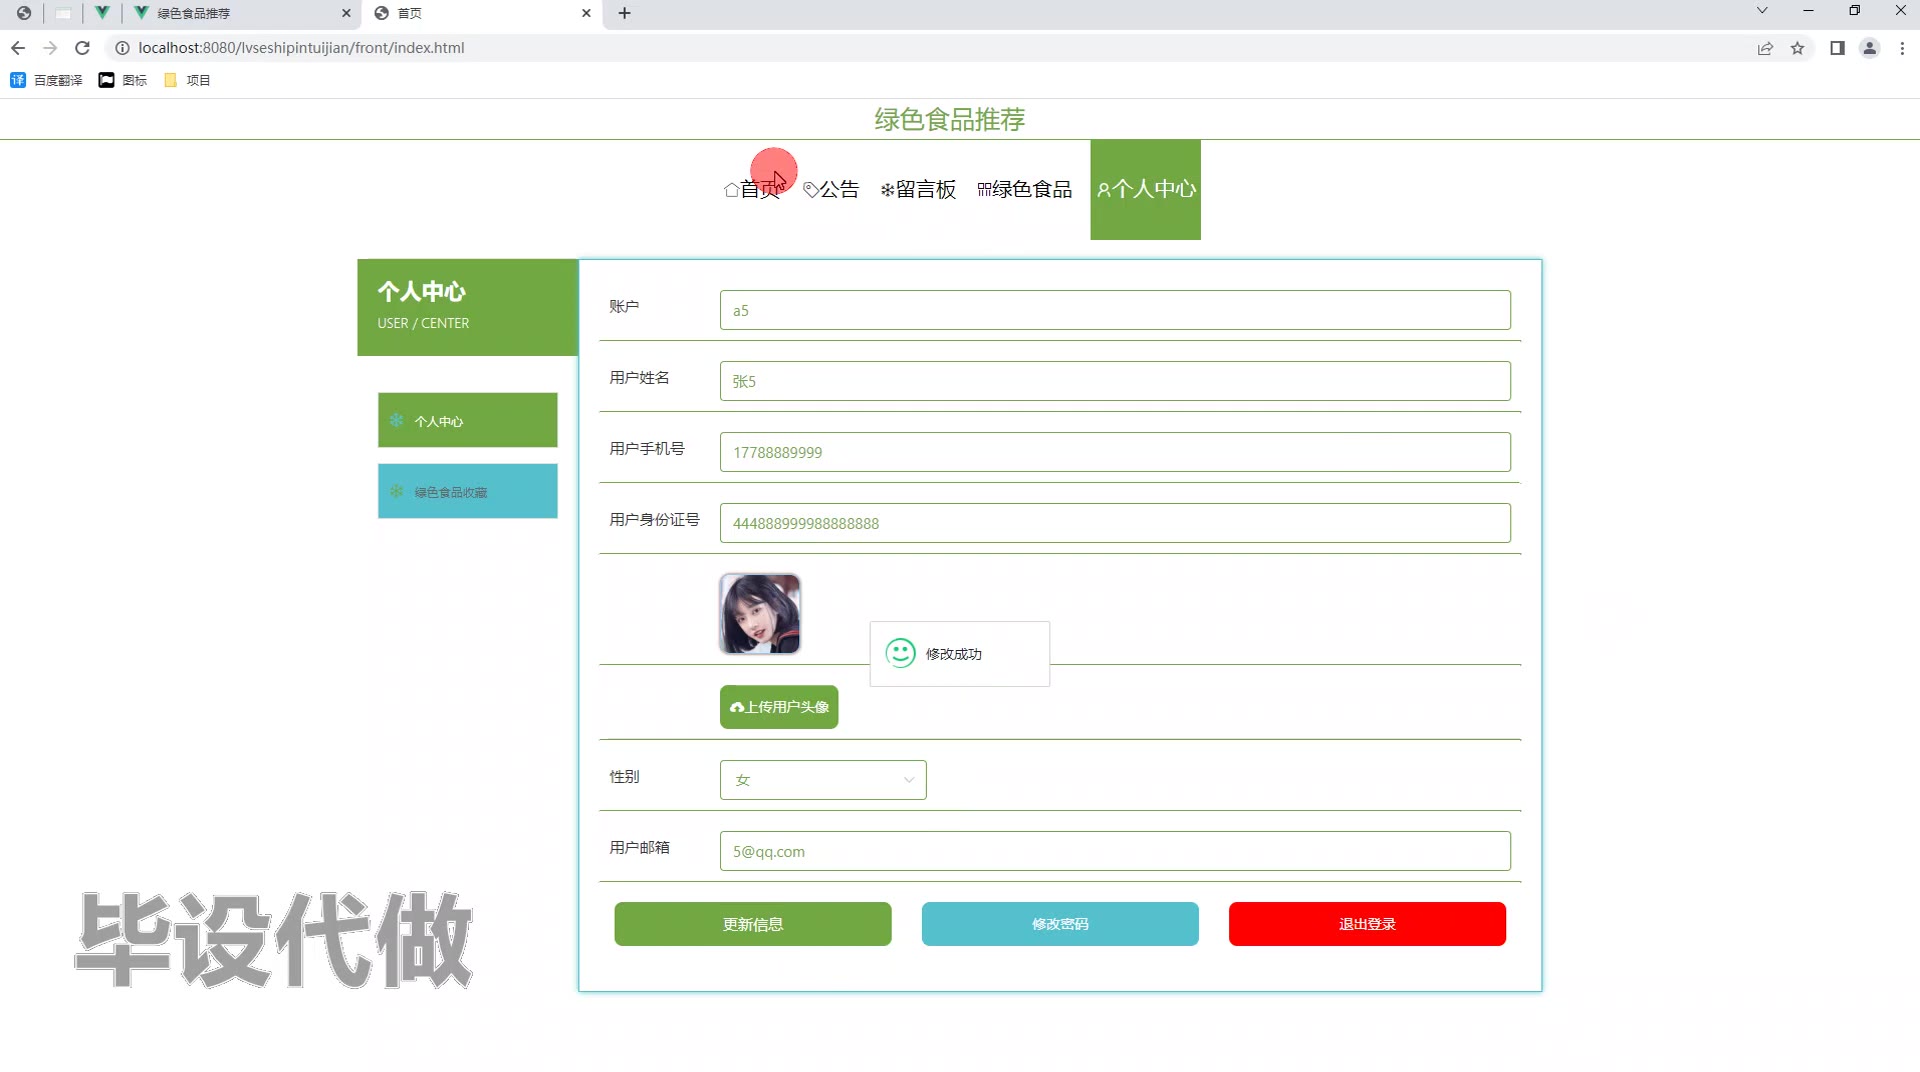This screenshot has height=1072, width=1920.
Task: Click the 账户 input field
Action: [1115, 310]
